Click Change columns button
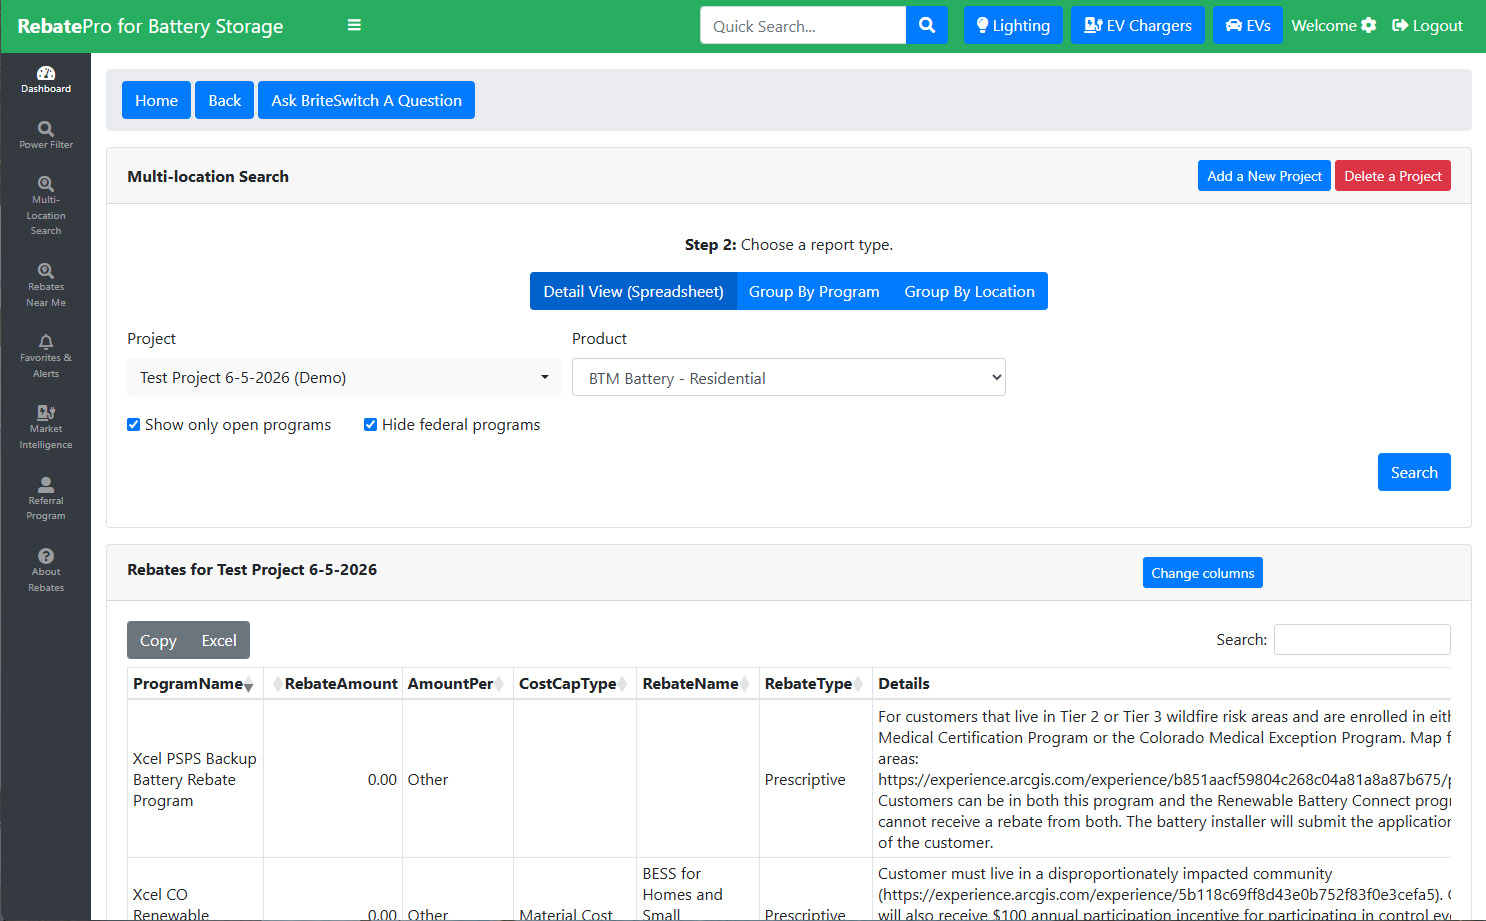Viewport: 1486px width, 921px height. 1203,573
